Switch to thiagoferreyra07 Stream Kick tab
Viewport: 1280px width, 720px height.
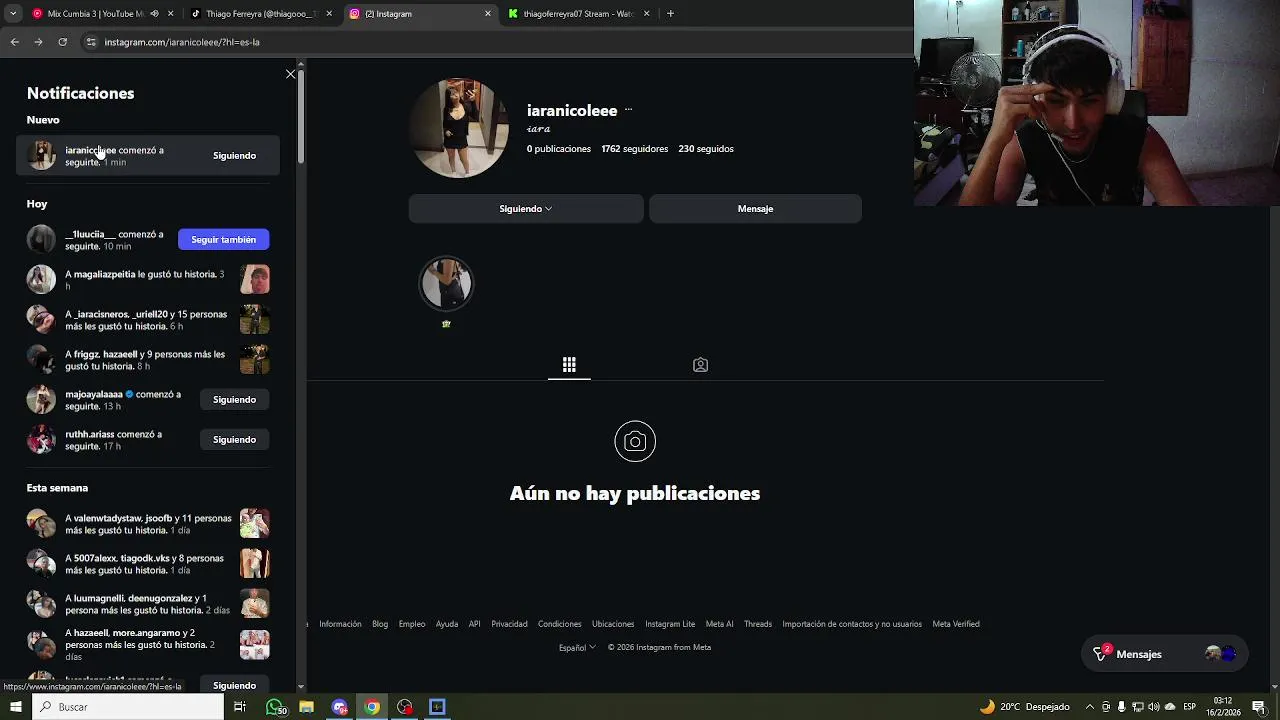(578, 14)
